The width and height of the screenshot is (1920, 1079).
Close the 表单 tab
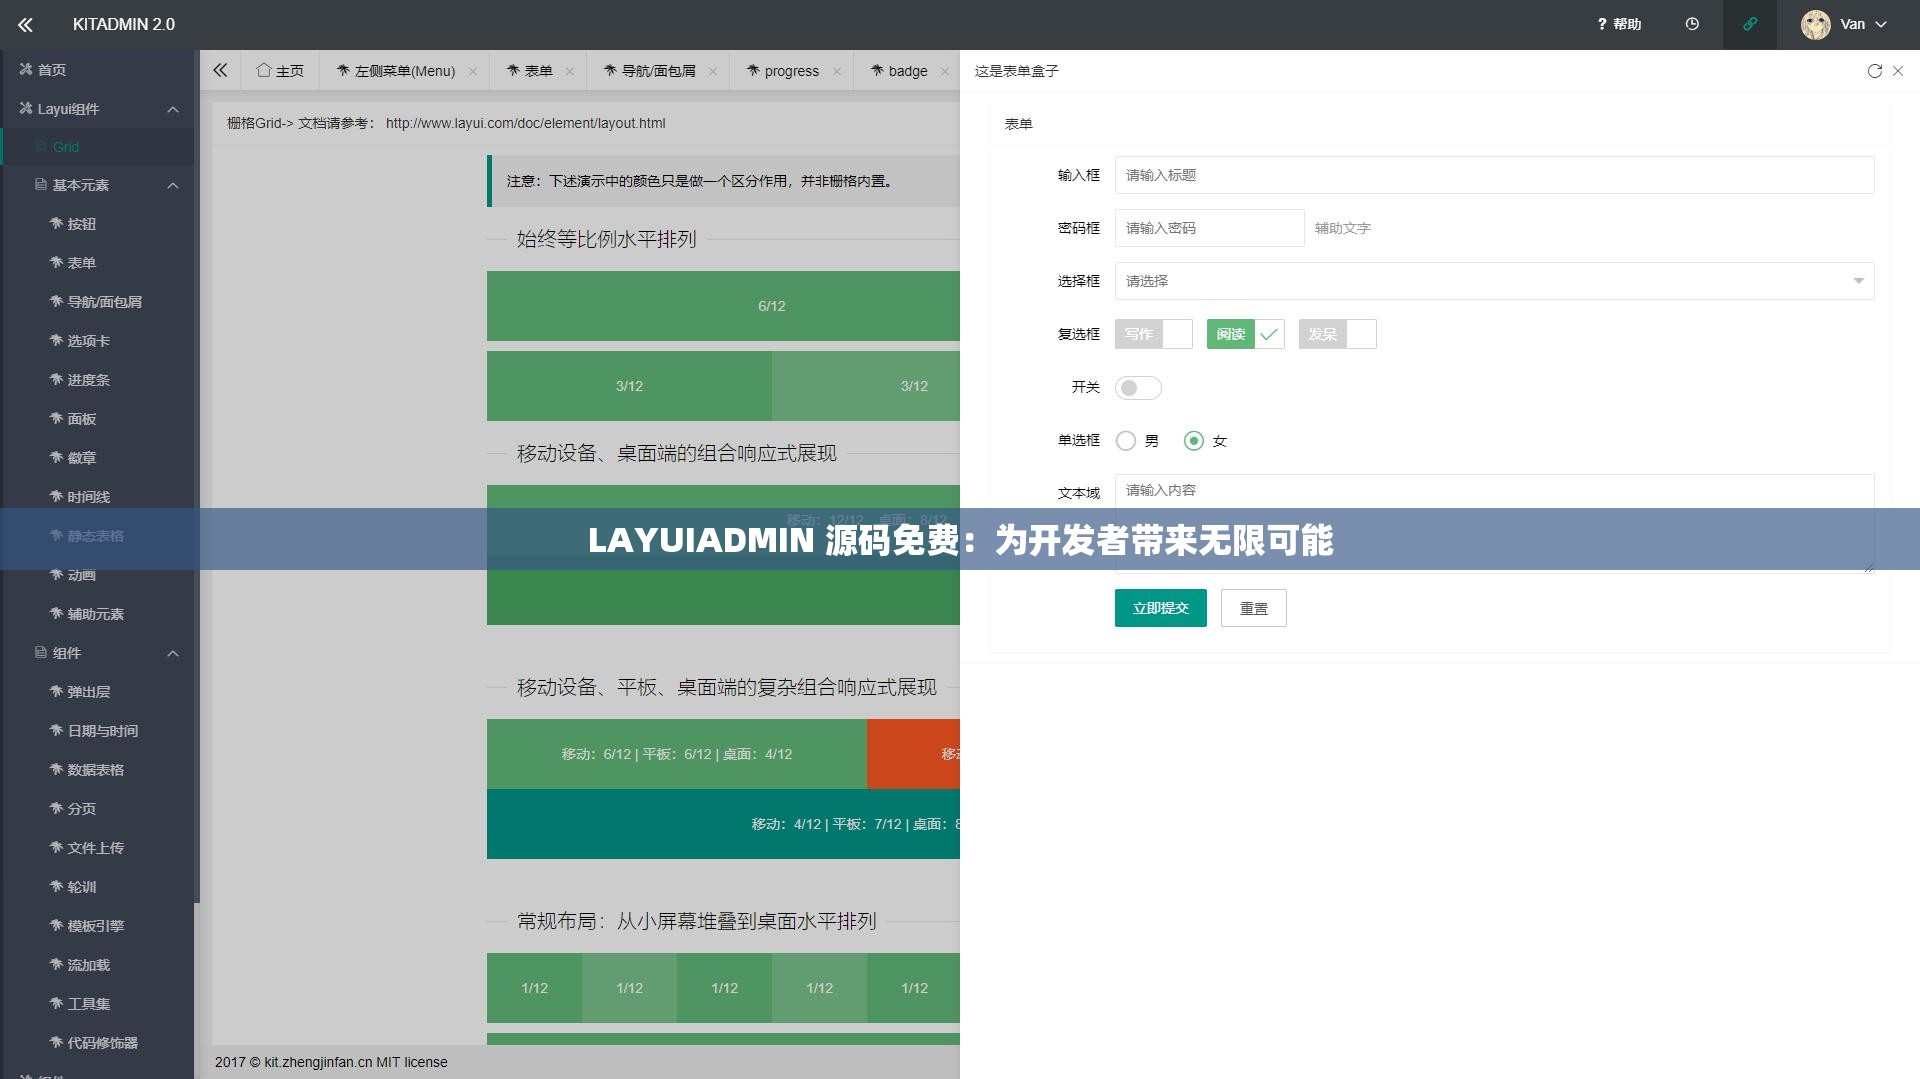569,71
